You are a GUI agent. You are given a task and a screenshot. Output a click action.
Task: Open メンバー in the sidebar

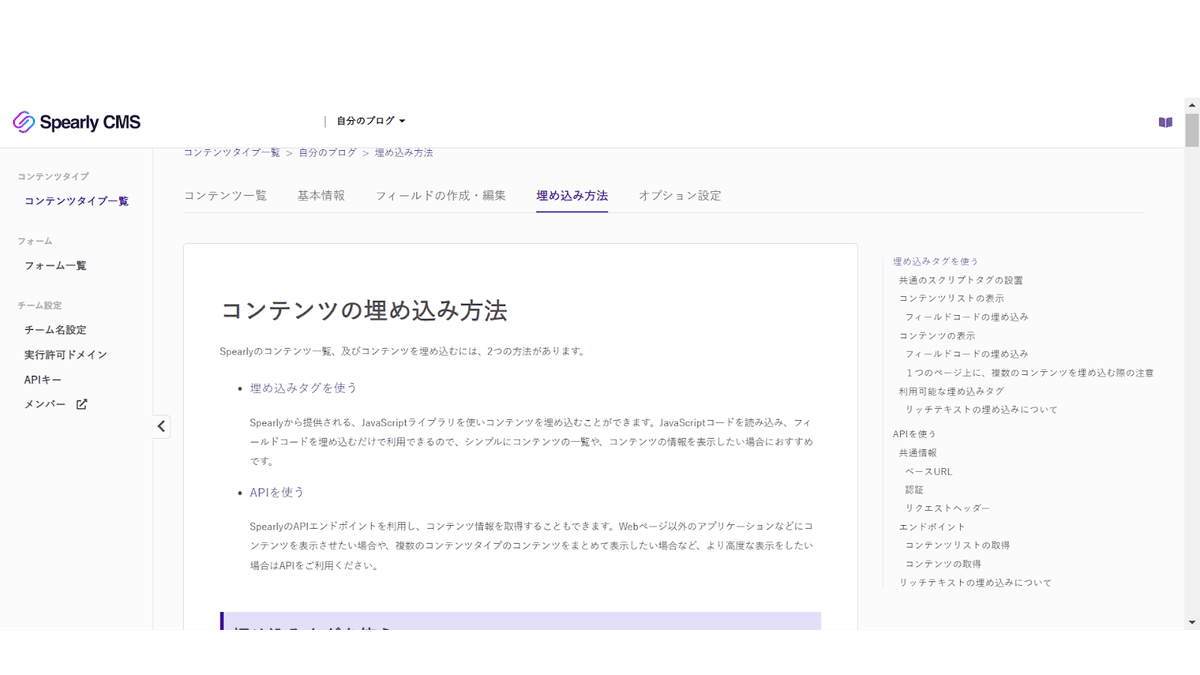[x=45, y=404]
